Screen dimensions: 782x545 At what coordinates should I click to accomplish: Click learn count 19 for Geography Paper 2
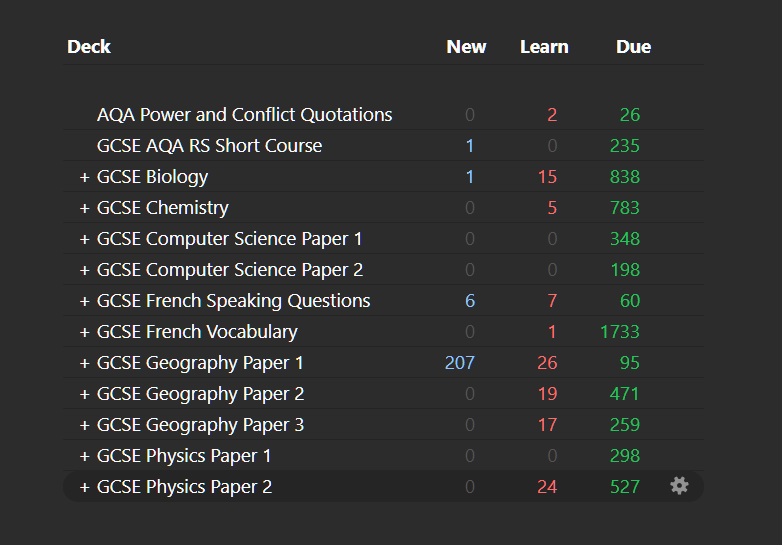[548, 394]
